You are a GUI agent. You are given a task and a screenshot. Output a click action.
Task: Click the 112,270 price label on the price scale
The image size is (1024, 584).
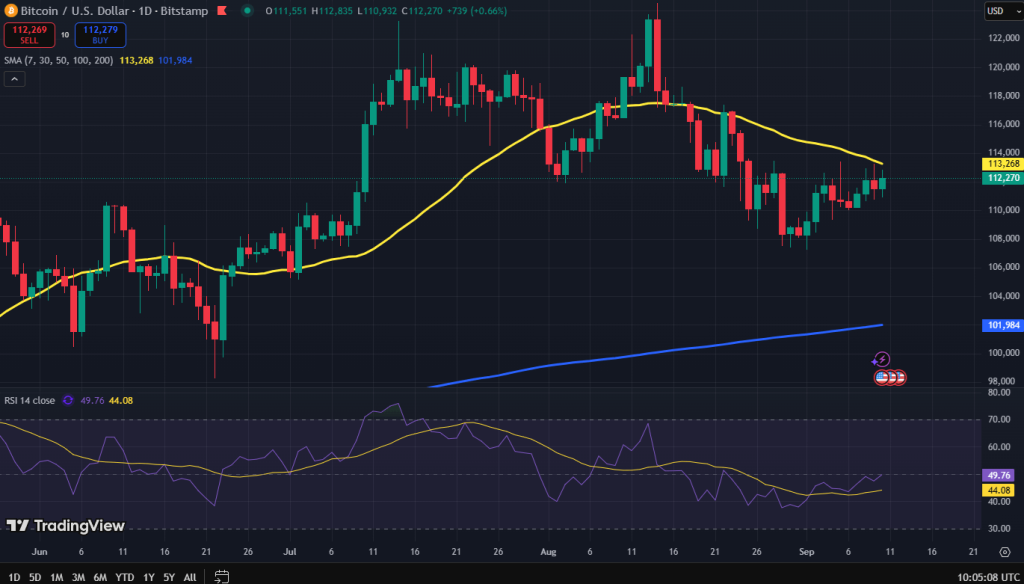point(1001,178)
